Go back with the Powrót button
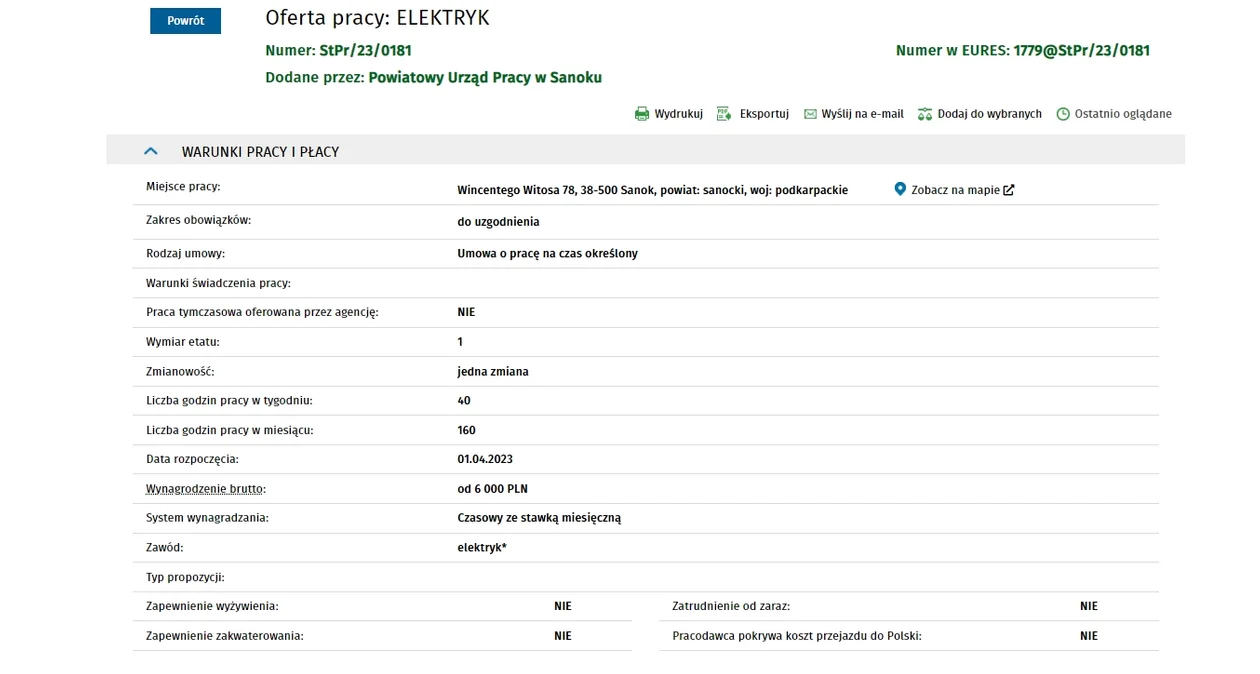Screen dimensions: 1260x674 [185, 21]
